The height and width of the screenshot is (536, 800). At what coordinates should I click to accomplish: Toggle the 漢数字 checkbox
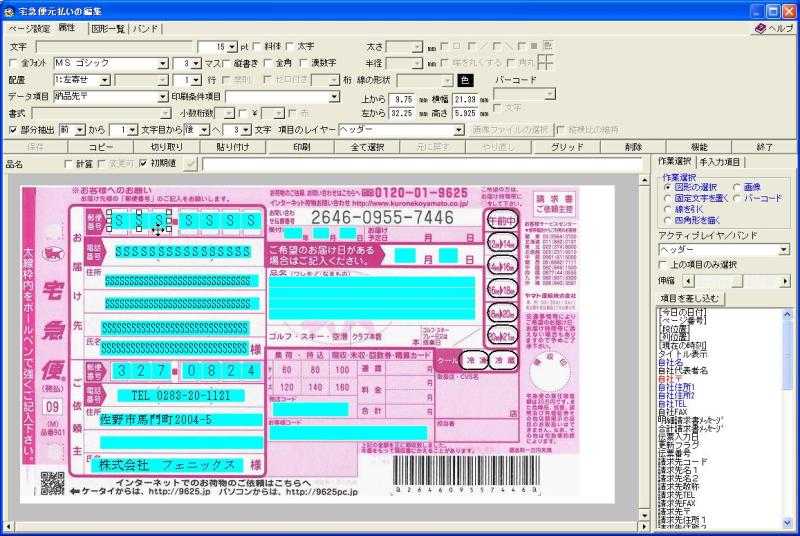tap(304, 63)
